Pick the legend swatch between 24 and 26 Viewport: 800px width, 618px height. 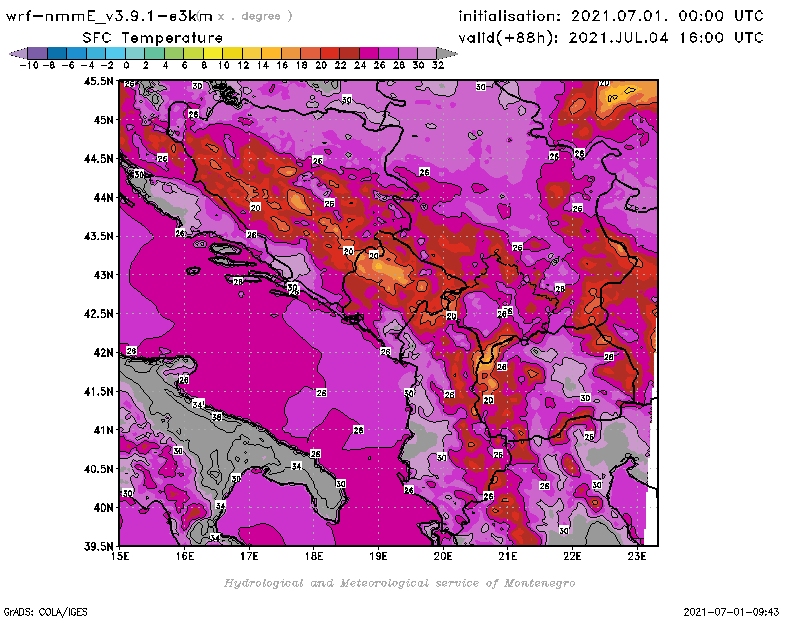tap(368, 53)
